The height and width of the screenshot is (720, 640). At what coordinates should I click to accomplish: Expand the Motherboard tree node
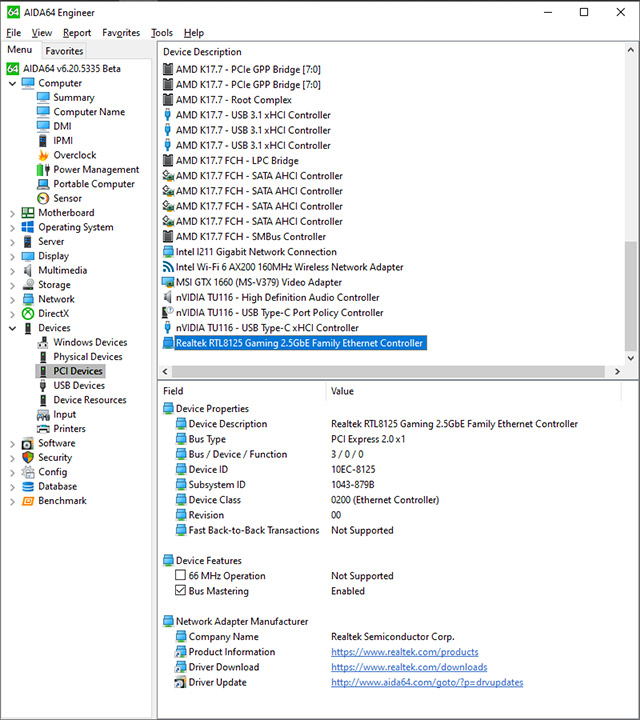[x=12, y=213]
